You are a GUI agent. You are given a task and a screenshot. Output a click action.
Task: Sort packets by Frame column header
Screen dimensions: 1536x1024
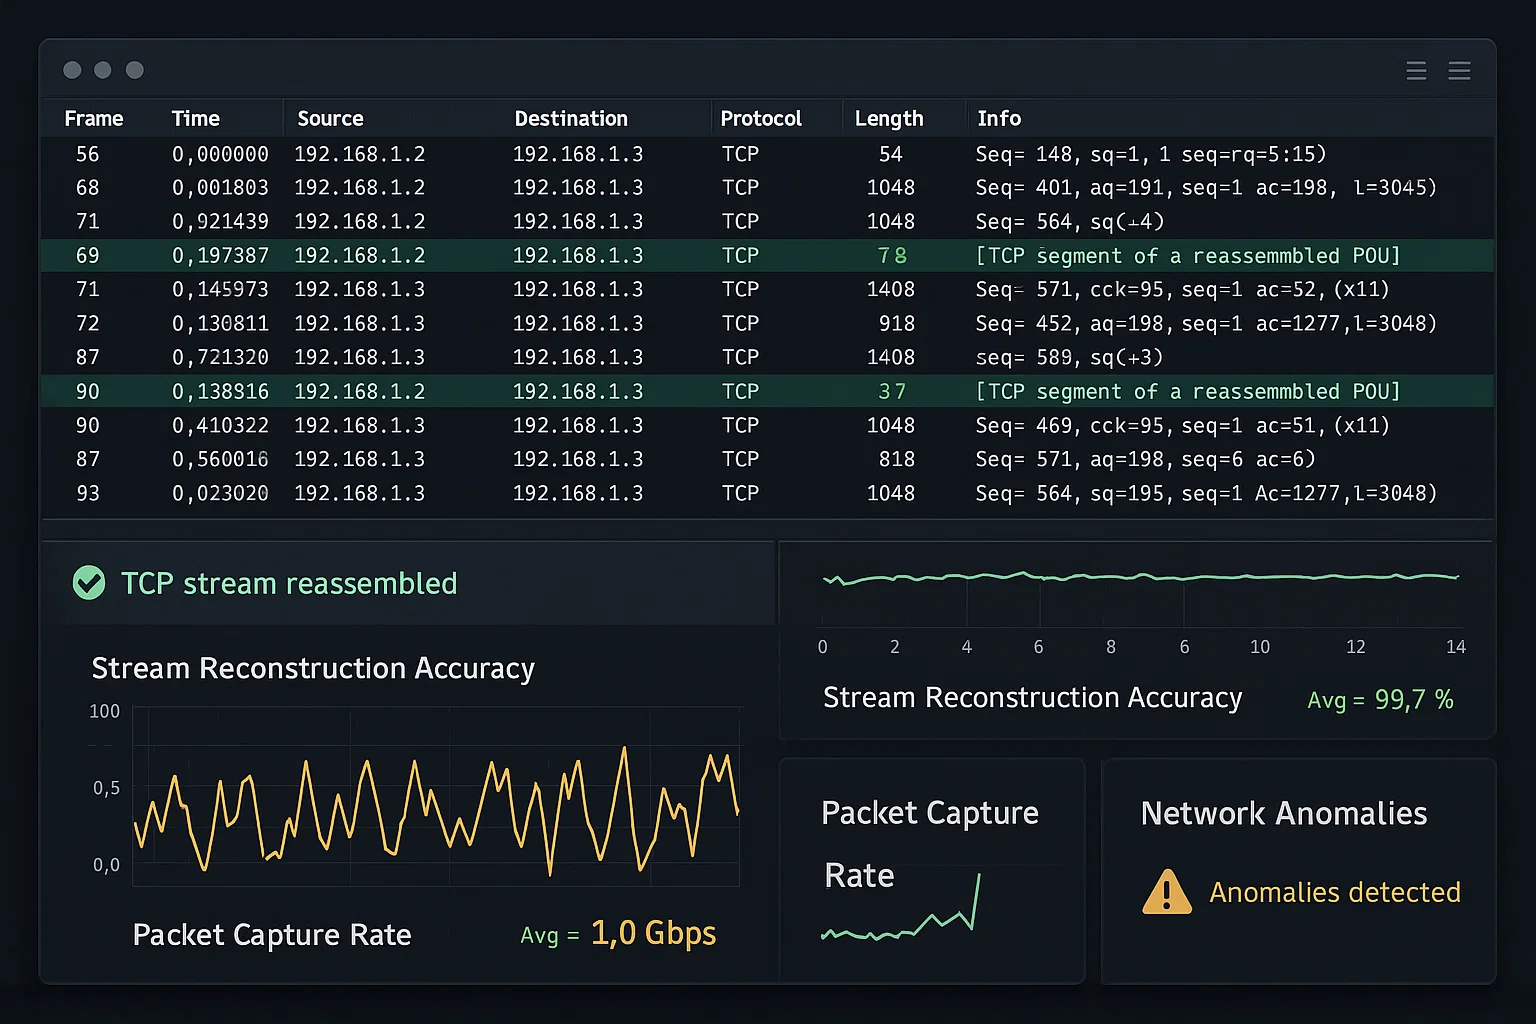click(x=94, y=118)
